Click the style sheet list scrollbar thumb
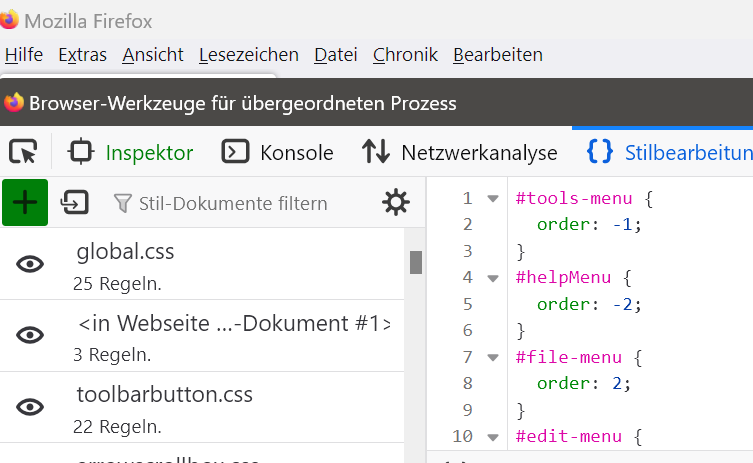 [x=416, y=262]
